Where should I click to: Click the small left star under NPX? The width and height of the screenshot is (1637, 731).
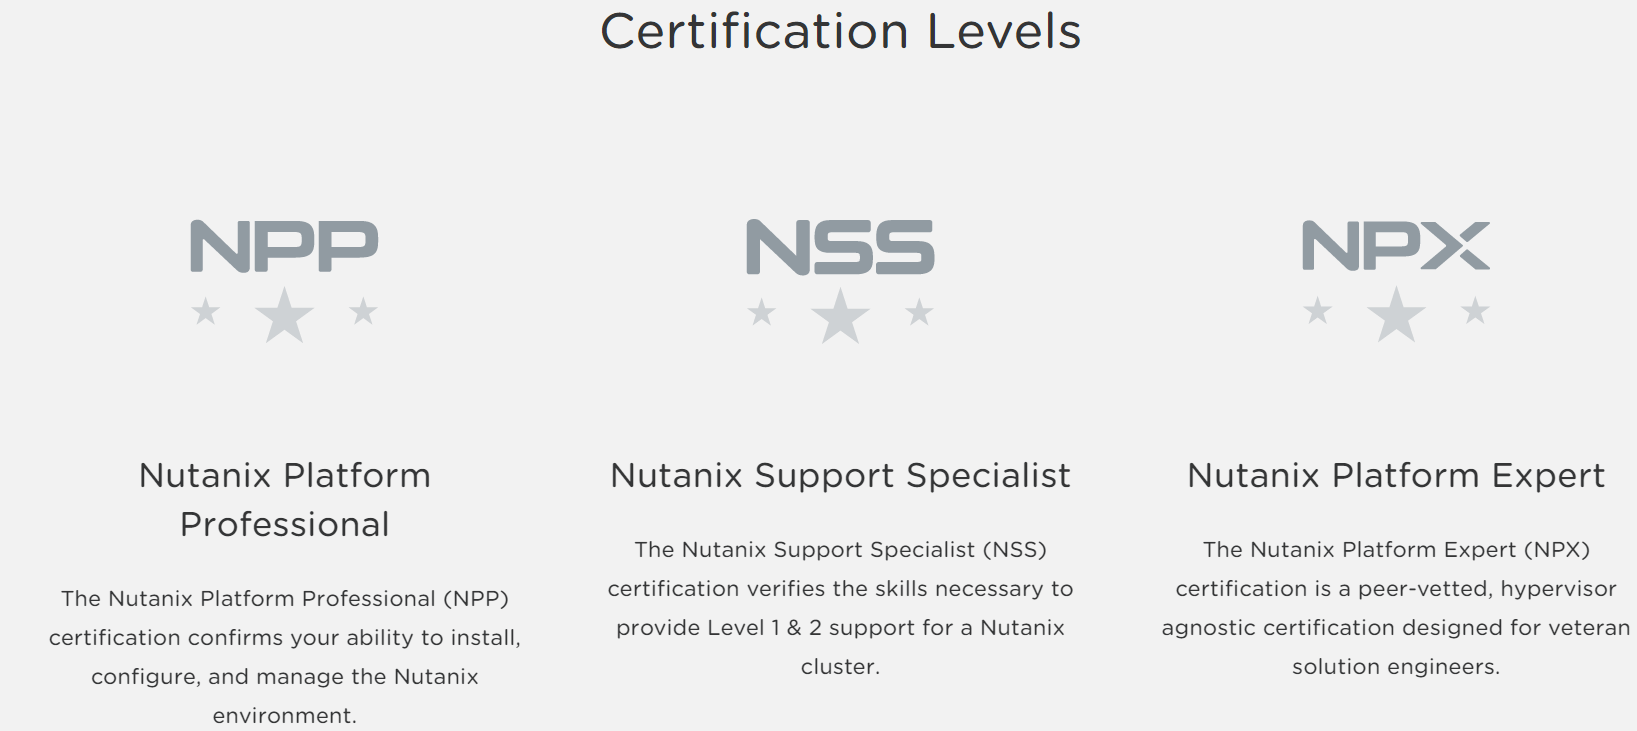(1318, 311)
